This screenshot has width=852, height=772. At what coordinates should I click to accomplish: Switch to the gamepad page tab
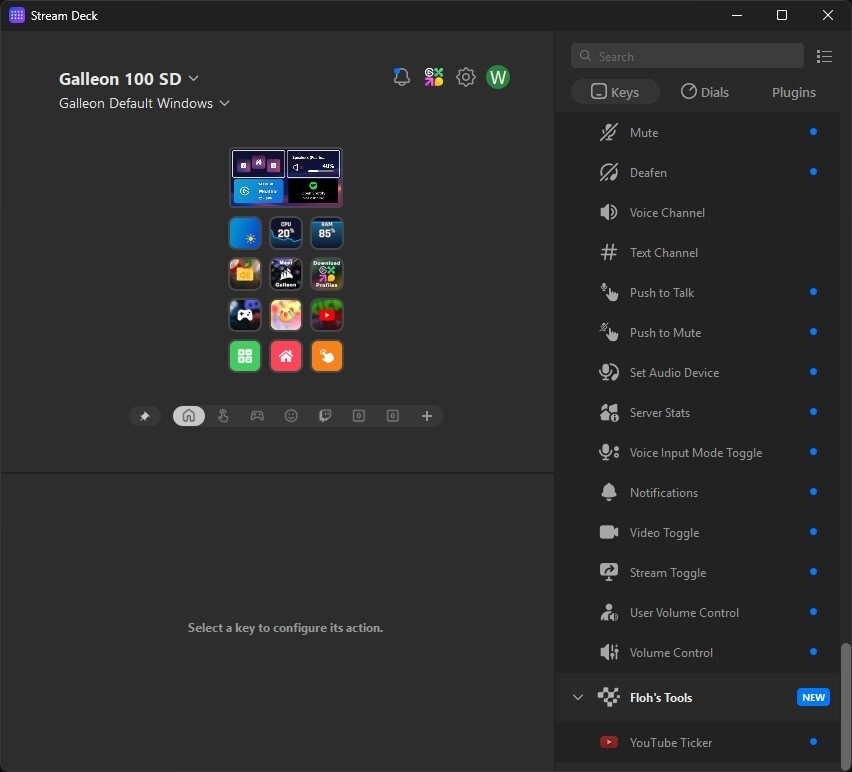pyautogui.click(x=257, y=416)
